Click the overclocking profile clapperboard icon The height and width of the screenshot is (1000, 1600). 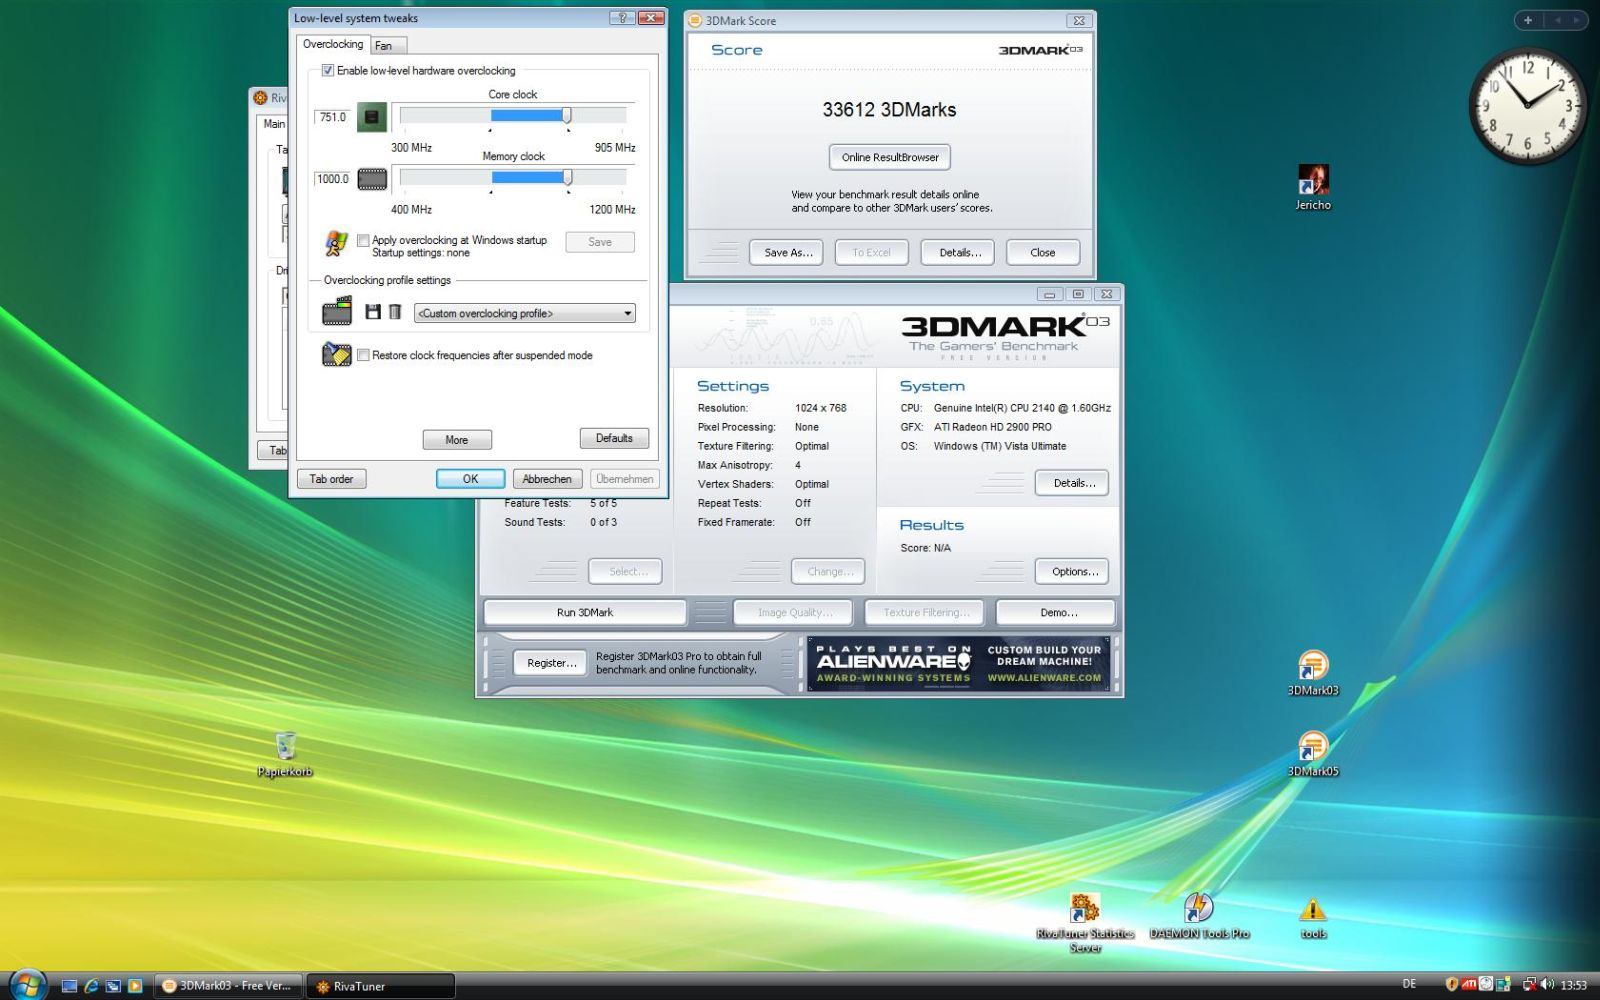[337, 311]
